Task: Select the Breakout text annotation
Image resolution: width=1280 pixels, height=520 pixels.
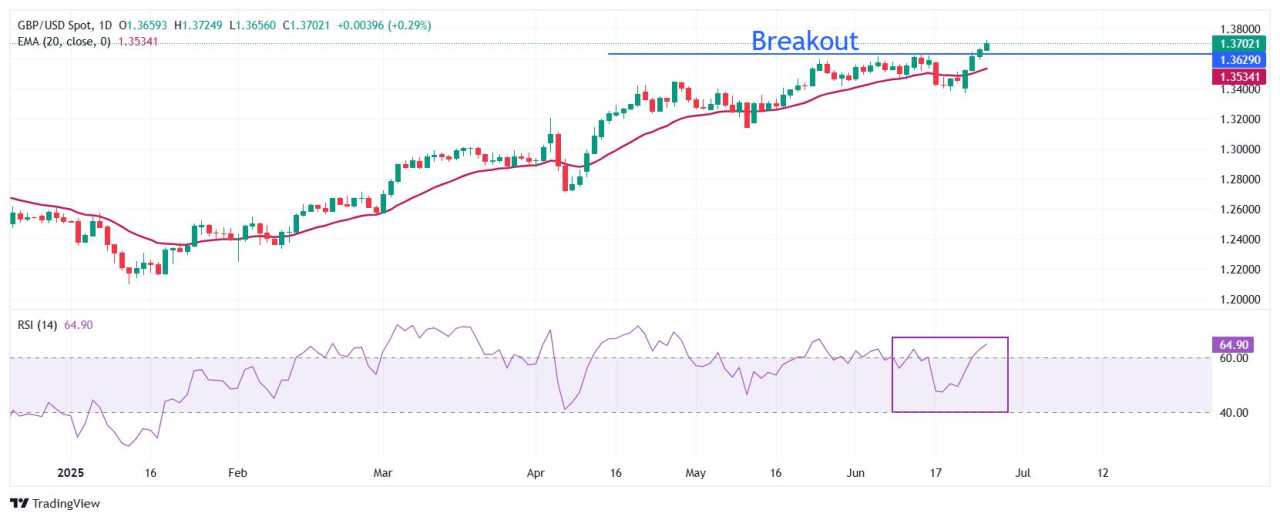Action: [804, 41]
